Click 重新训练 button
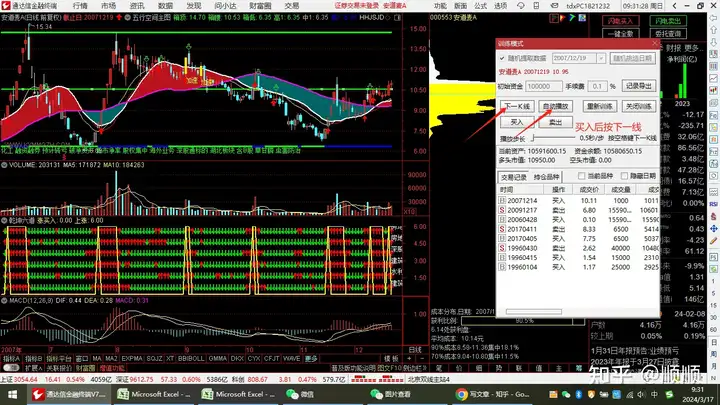 pos(600,107)
